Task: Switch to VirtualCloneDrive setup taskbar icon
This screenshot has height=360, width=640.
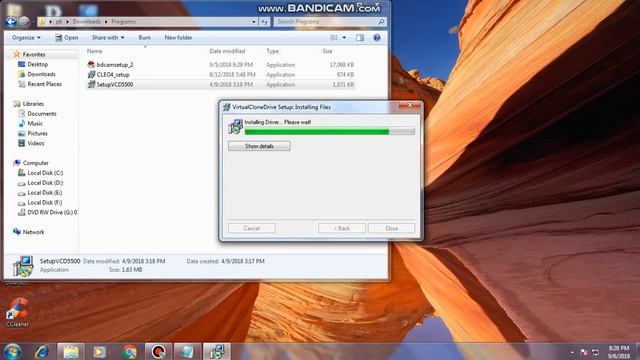Action: click(217, 351)
